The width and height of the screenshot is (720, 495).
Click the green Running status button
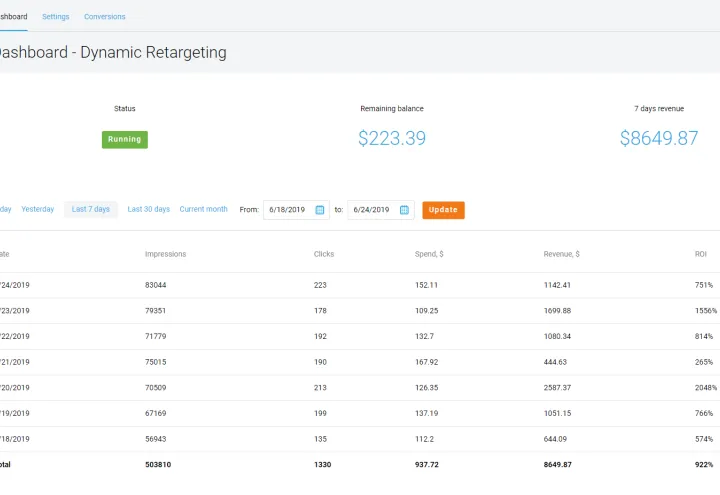coord(125,139)
